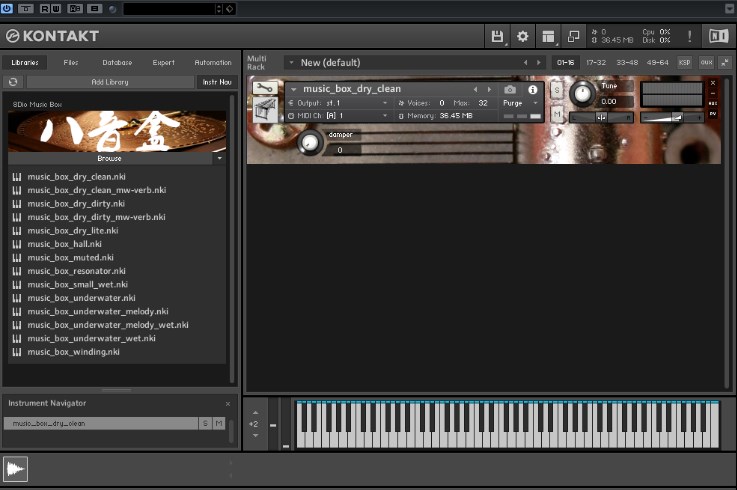This screenshot has height=490, width=737.
Task: Select music_box_winding.nki file
Action: (73, 352)
